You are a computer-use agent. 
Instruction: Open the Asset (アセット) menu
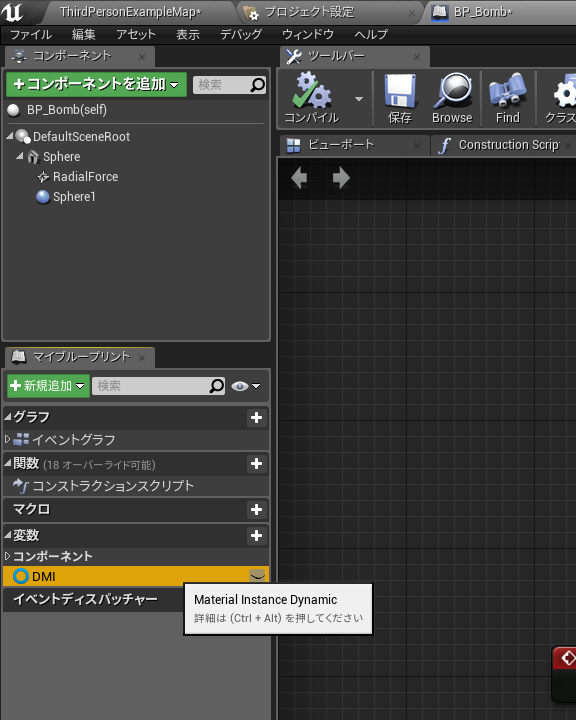[x=136, y=34]
